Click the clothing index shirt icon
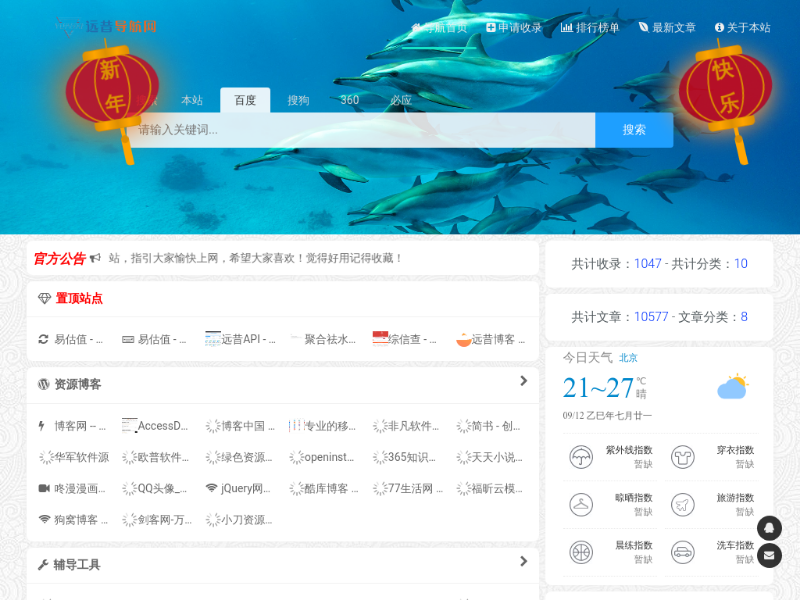Image resolution: width=800 pixels, height=600 pixels. click(x=682, y=457)
